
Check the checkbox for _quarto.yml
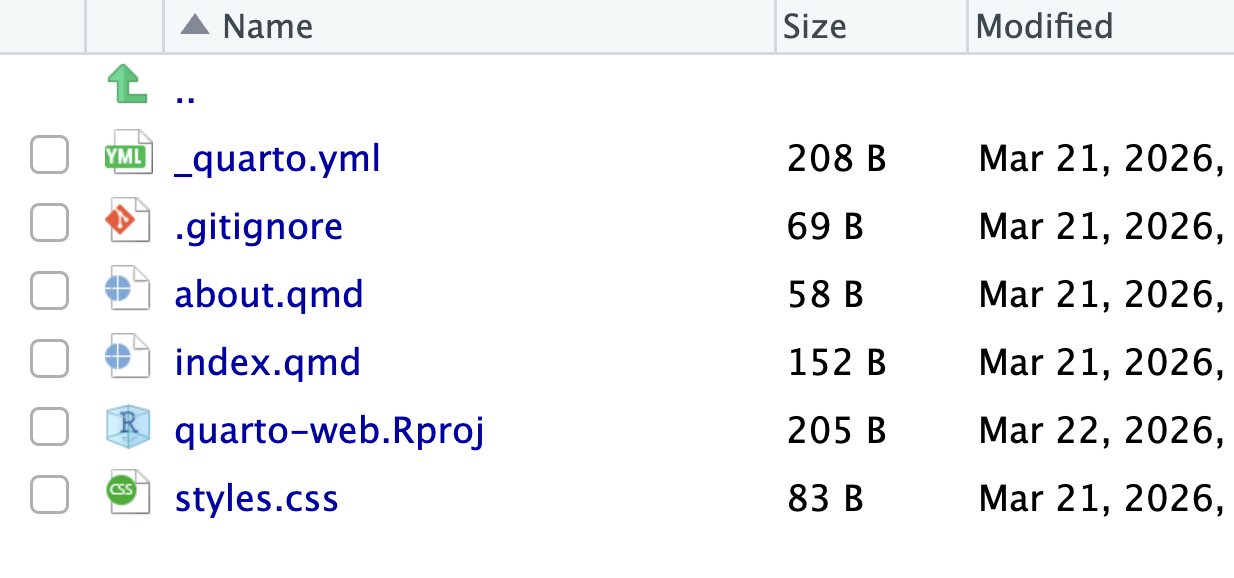[49, 156]
